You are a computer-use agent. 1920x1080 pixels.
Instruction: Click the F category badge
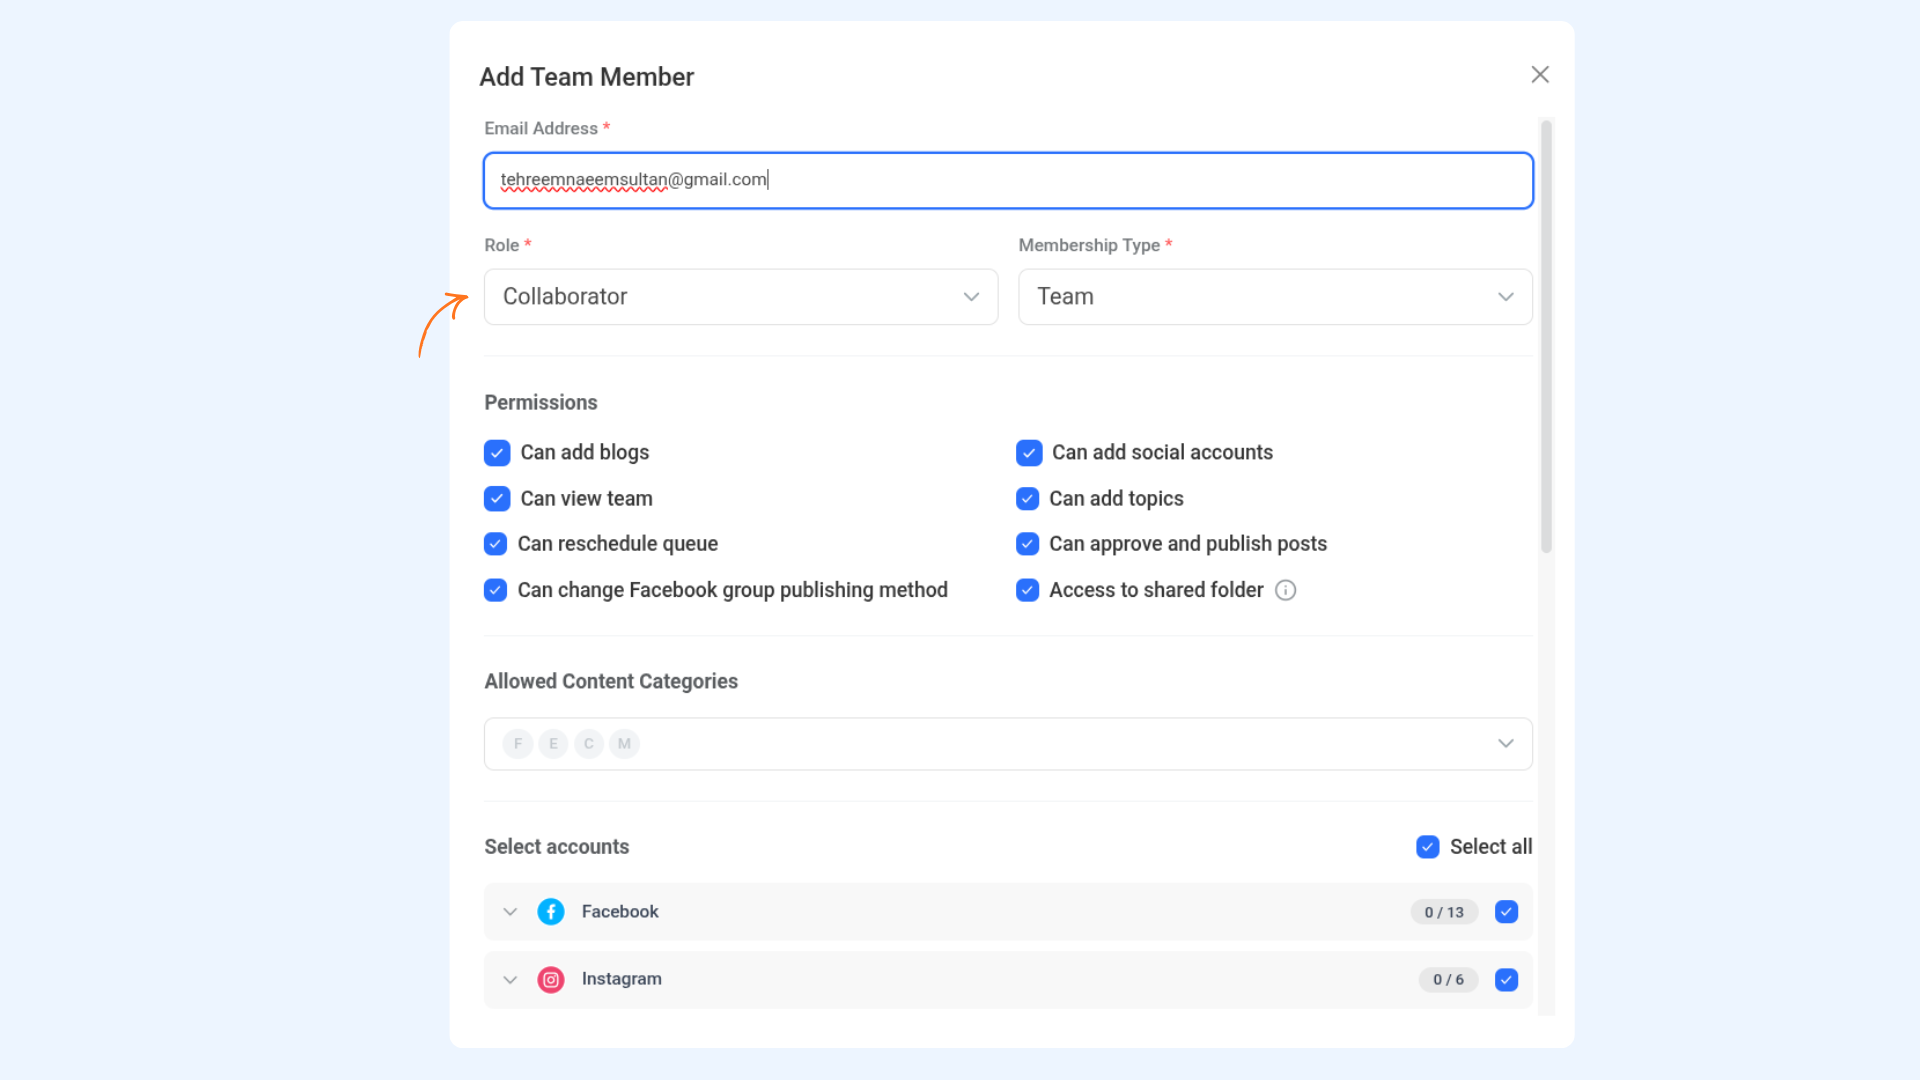518,744
